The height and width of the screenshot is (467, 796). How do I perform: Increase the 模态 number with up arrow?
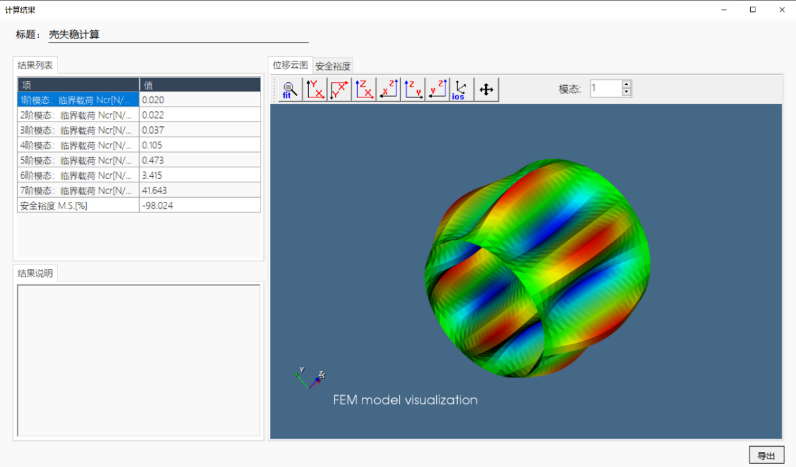pyautogui.click(x=627, y=85)
